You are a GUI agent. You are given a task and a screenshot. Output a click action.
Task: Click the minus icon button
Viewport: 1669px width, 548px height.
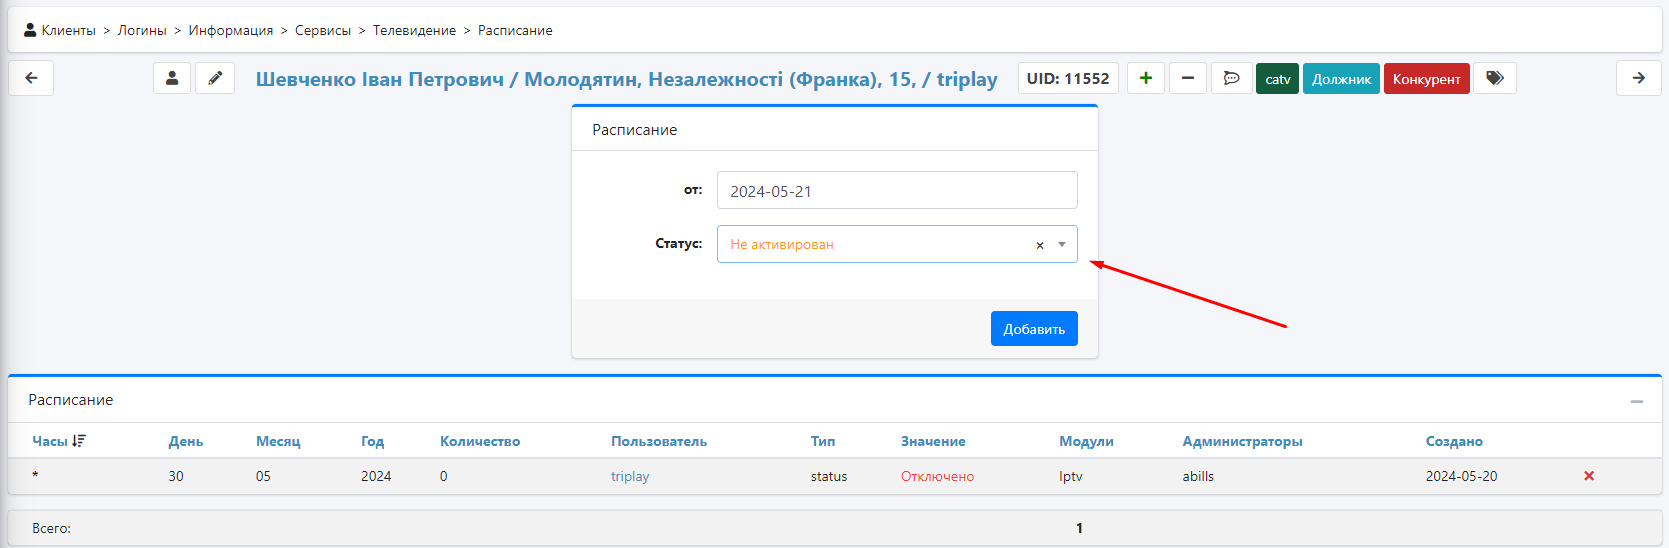pyautogui.click(x=1187, y=78)
